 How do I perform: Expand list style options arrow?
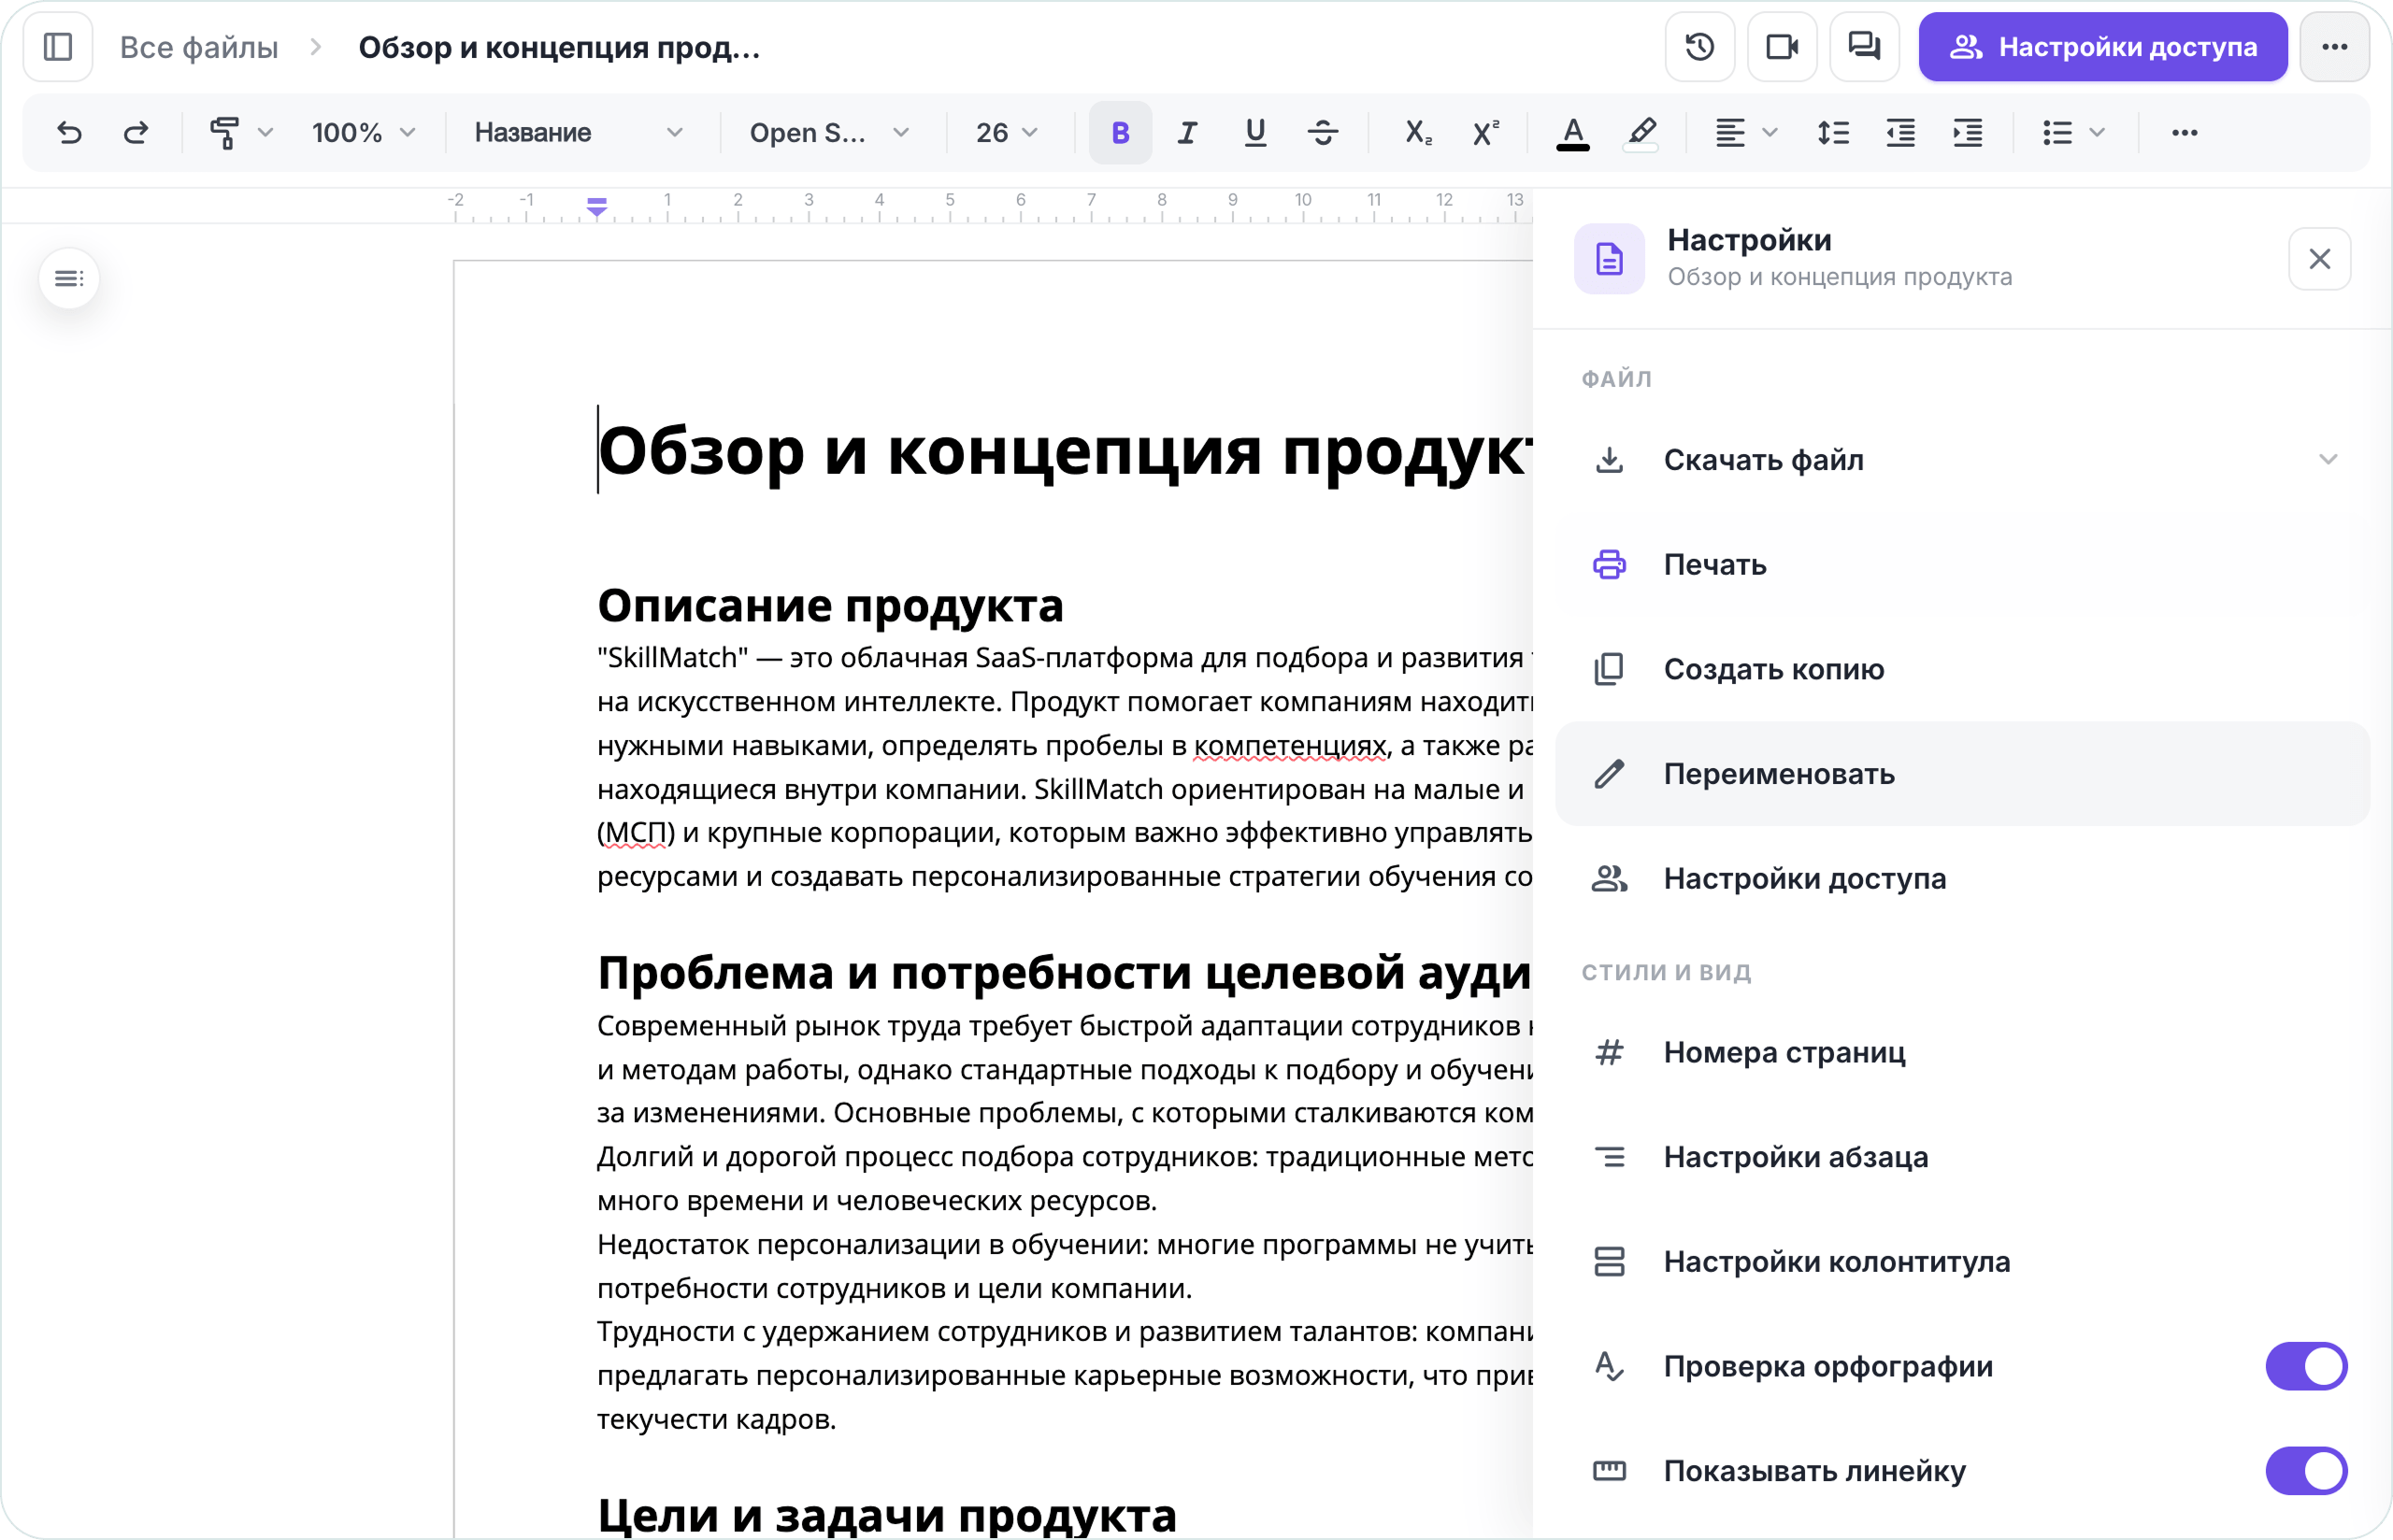2098,132
